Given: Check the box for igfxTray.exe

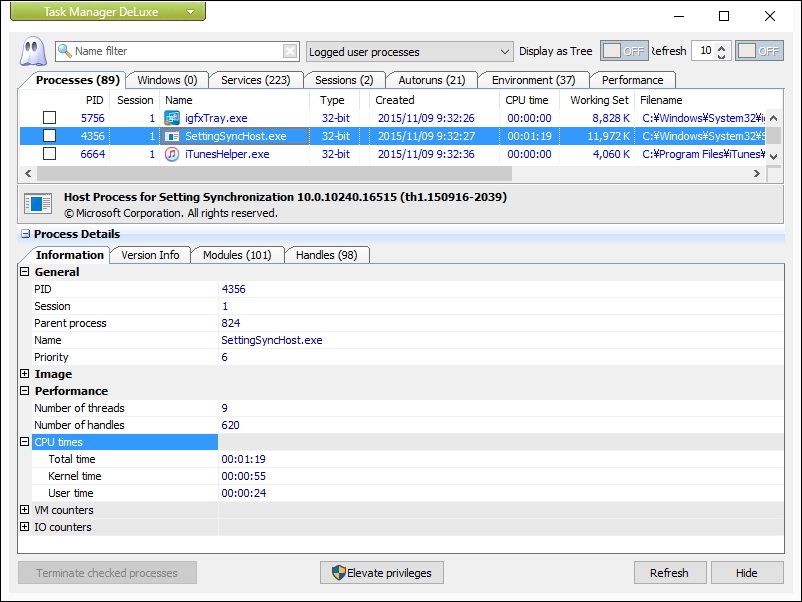Looking at the screenshot, I should 50,118.
